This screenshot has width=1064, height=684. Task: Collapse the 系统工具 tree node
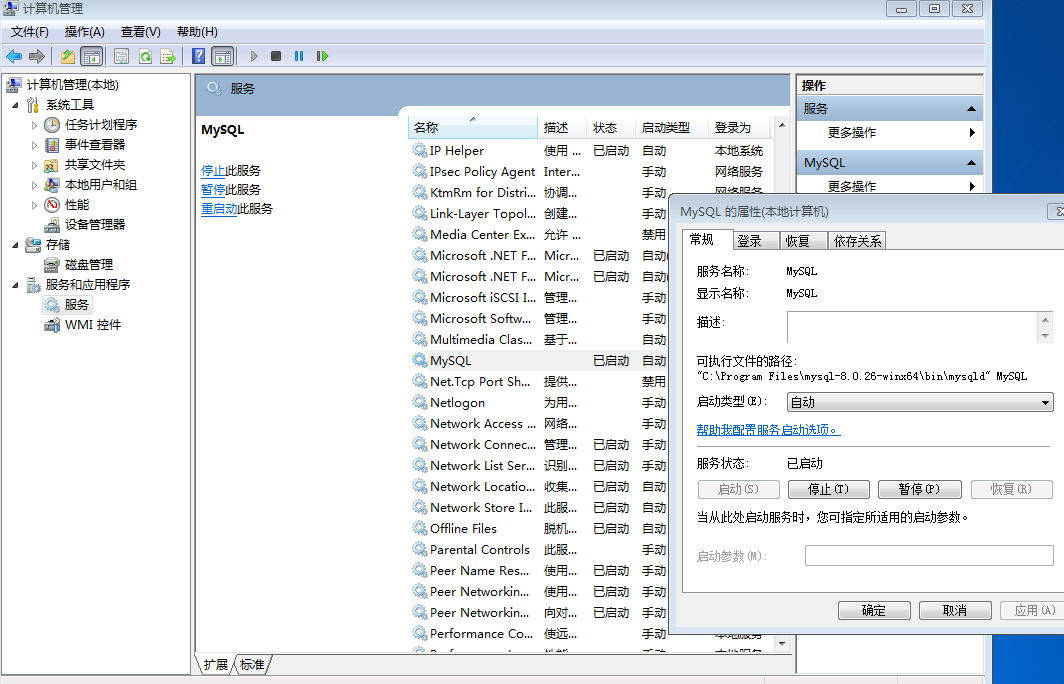coord(15,105)
